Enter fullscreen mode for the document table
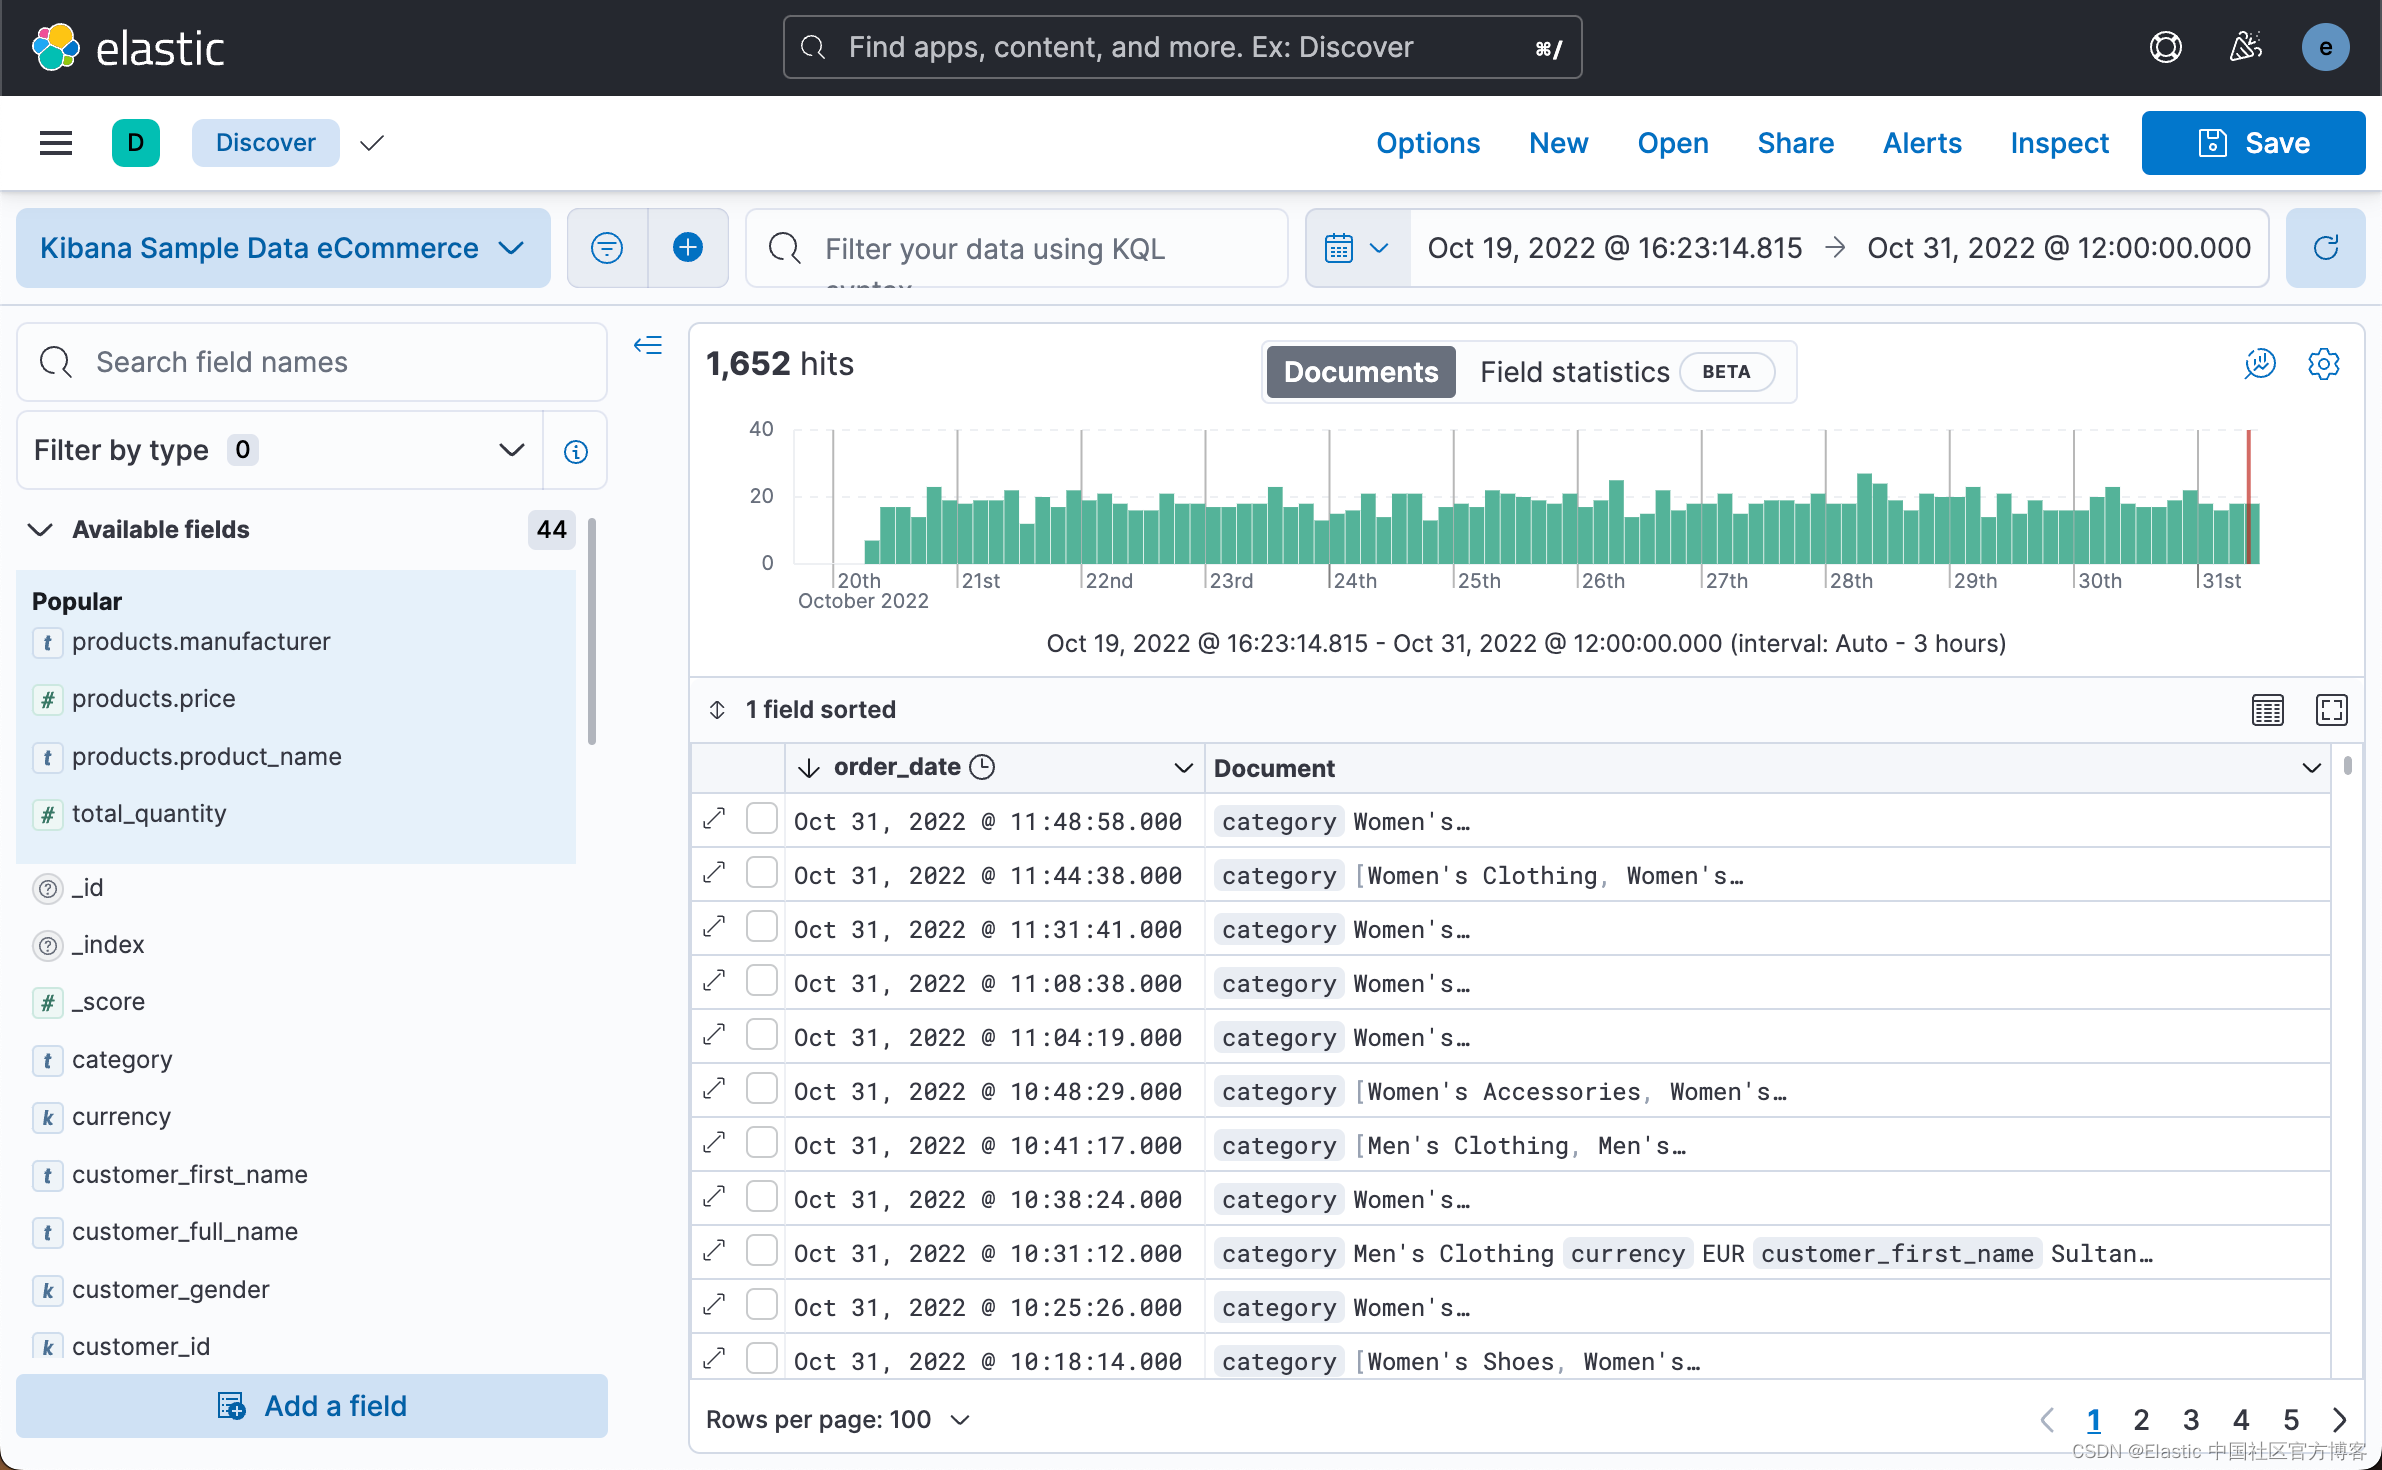 point(2331,710)
